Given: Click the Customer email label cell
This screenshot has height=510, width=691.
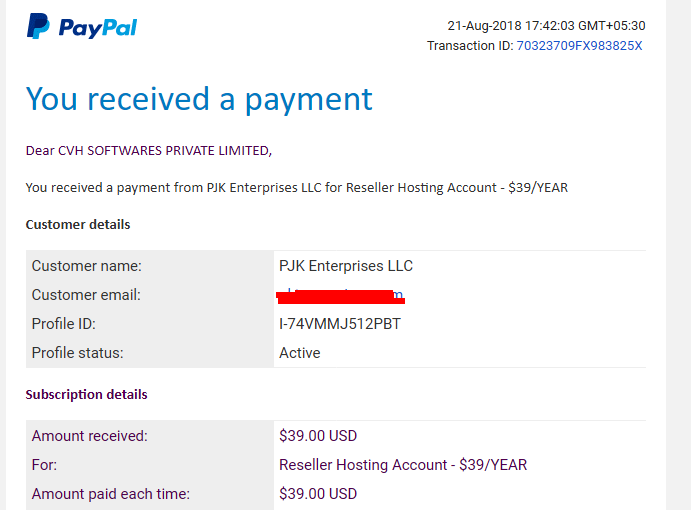Looking at the screenshot, I should coord(86,295).
